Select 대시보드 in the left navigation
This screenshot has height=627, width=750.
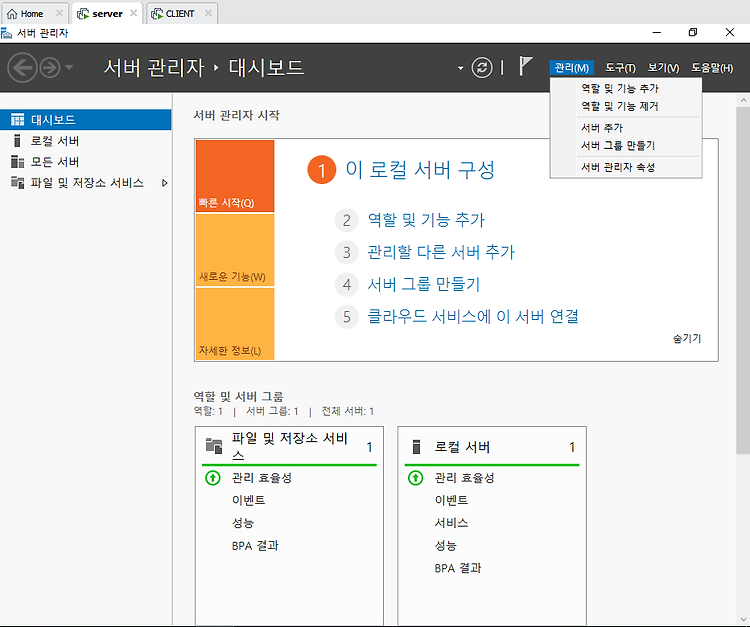point(86,120)
